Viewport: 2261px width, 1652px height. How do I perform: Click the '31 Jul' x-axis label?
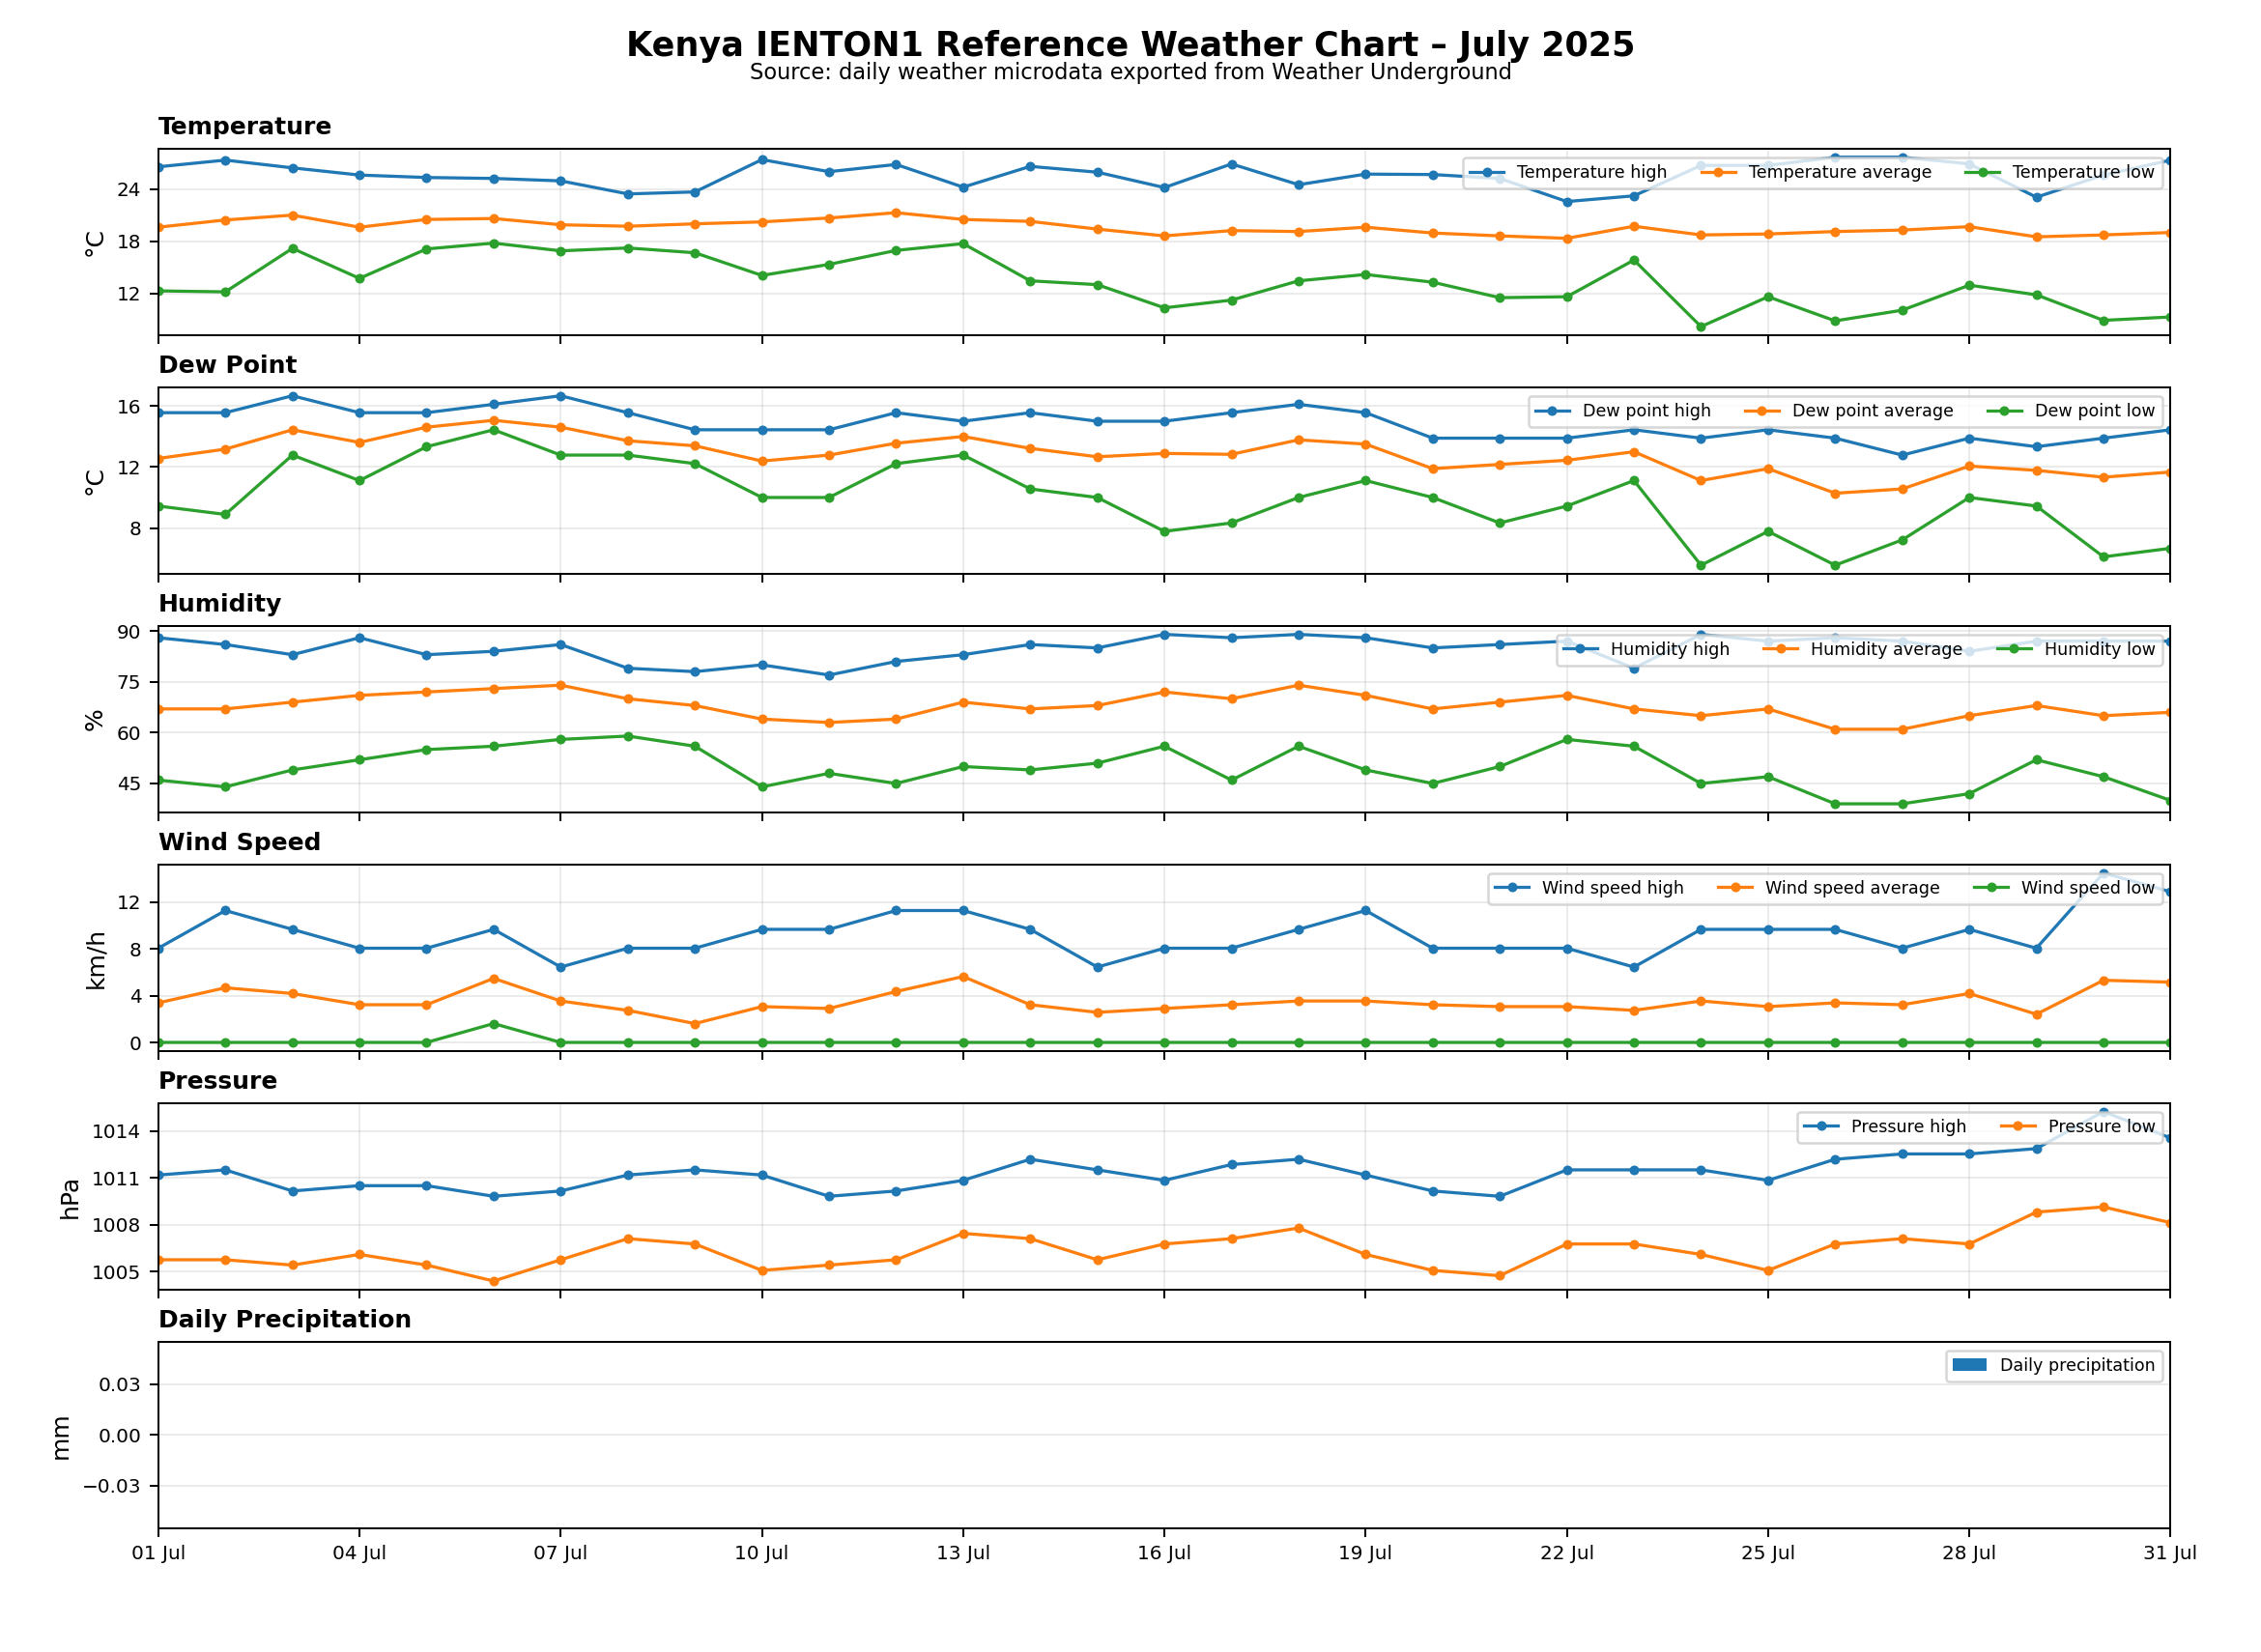point(2170,1554)
